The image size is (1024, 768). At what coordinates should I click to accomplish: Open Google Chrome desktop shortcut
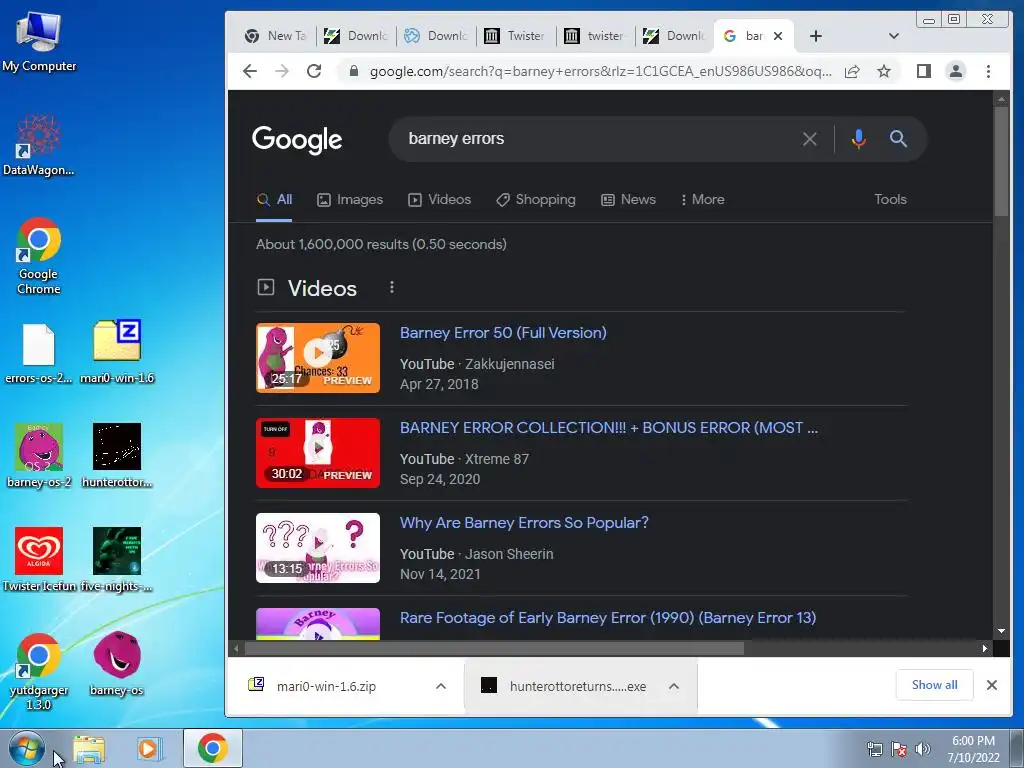pos(39,256)
